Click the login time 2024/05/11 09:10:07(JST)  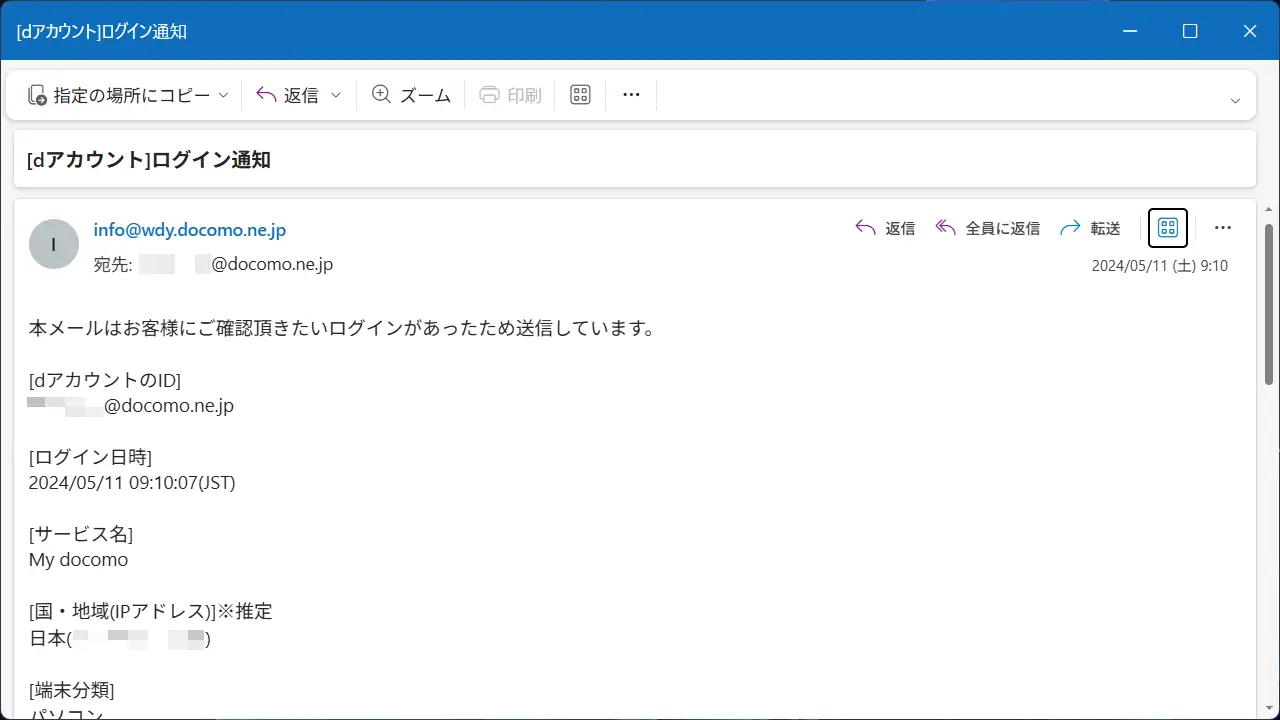point(132,483)
